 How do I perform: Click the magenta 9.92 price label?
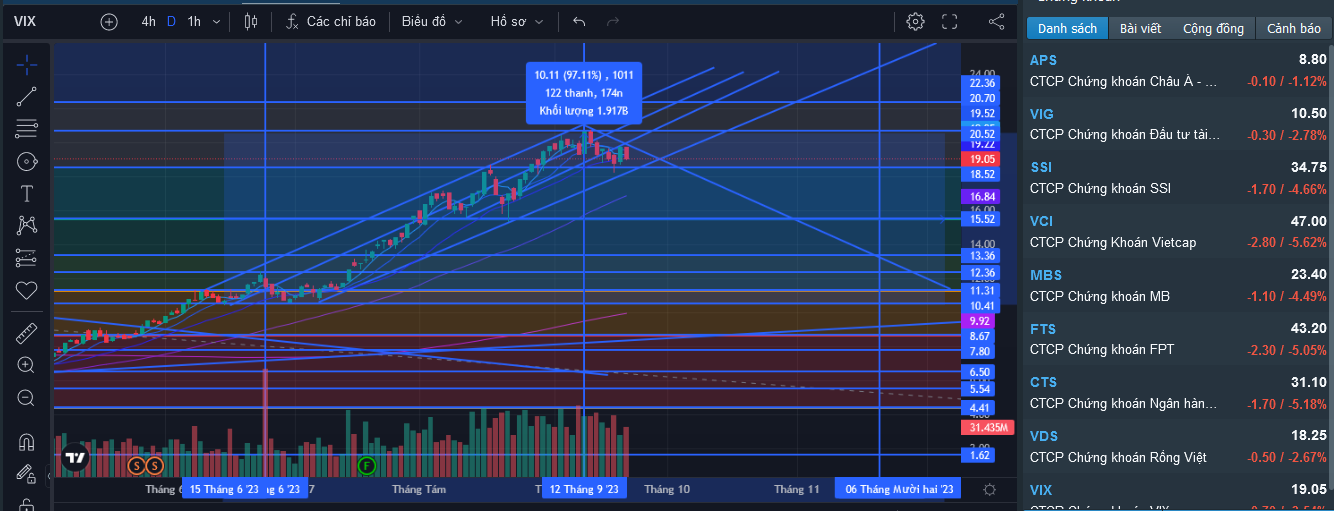pyautogui.click(x=978, y=321)
